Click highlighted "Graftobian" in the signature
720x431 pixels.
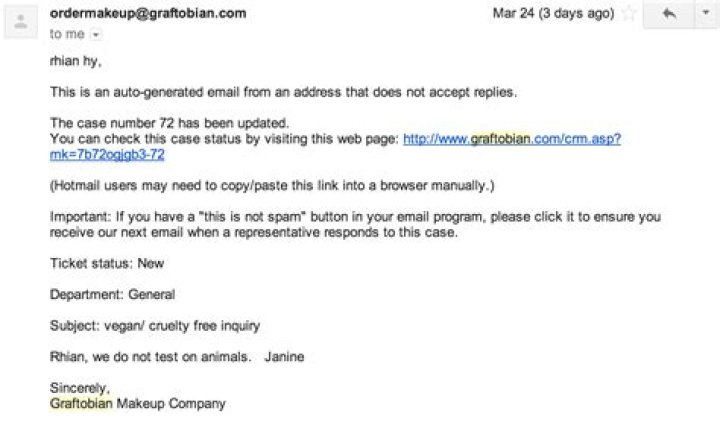pos(81,404)
